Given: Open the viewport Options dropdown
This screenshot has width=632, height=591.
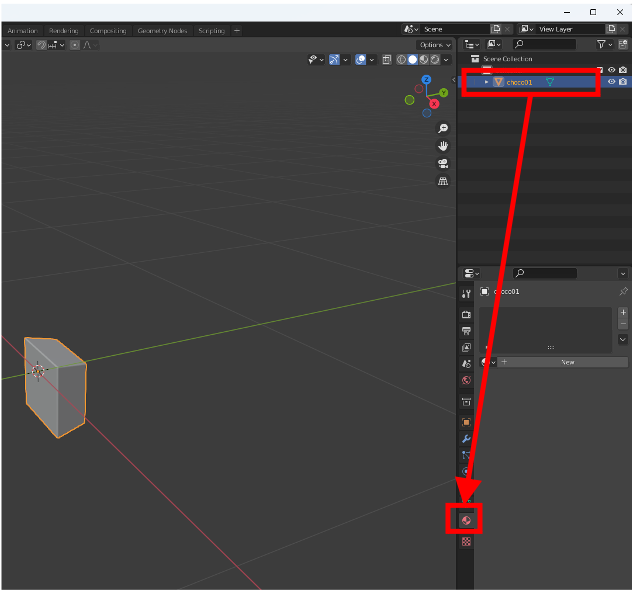Looking at the screenshot, I should pos(434,45).
